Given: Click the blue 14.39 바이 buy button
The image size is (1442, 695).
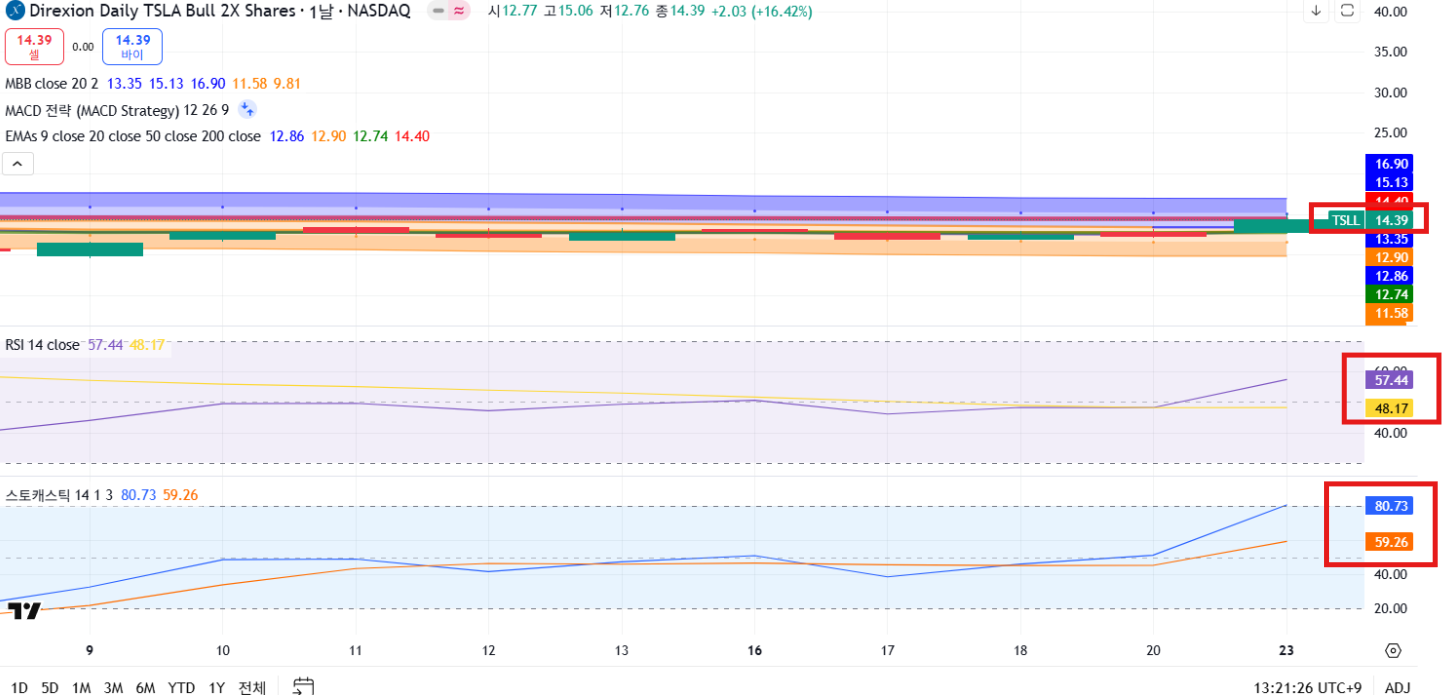Looking at the screenshot, I should [133, 47].
